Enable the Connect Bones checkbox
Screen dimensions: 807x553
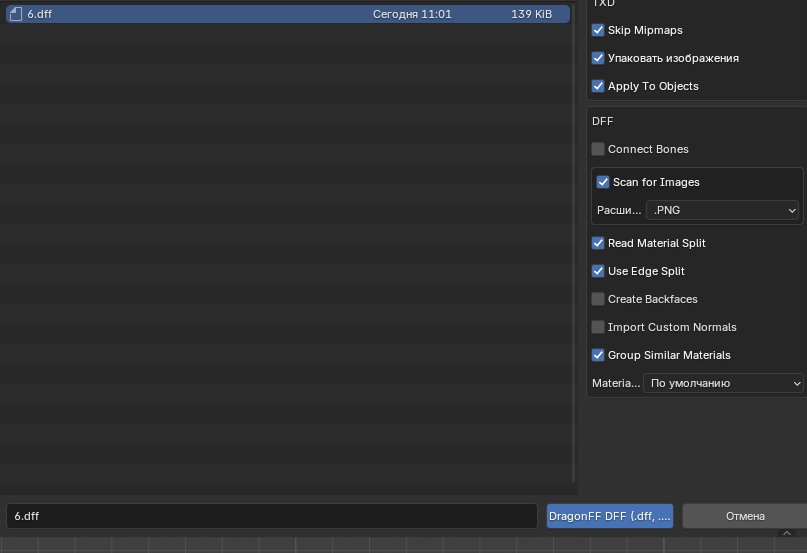(x=598, y=150)
